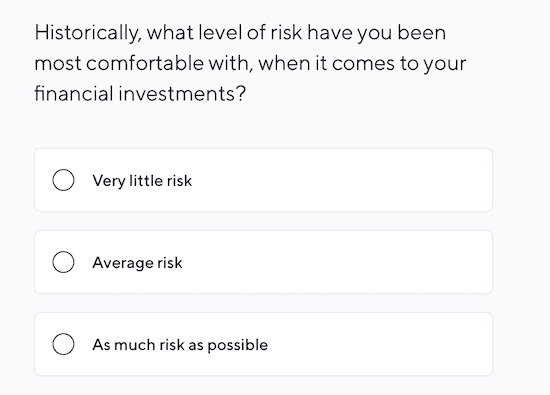Screen dimensions: 550x395
Task: Choose the As much risk as possible card
Action: pyautogui.click(x=263, y=344)
